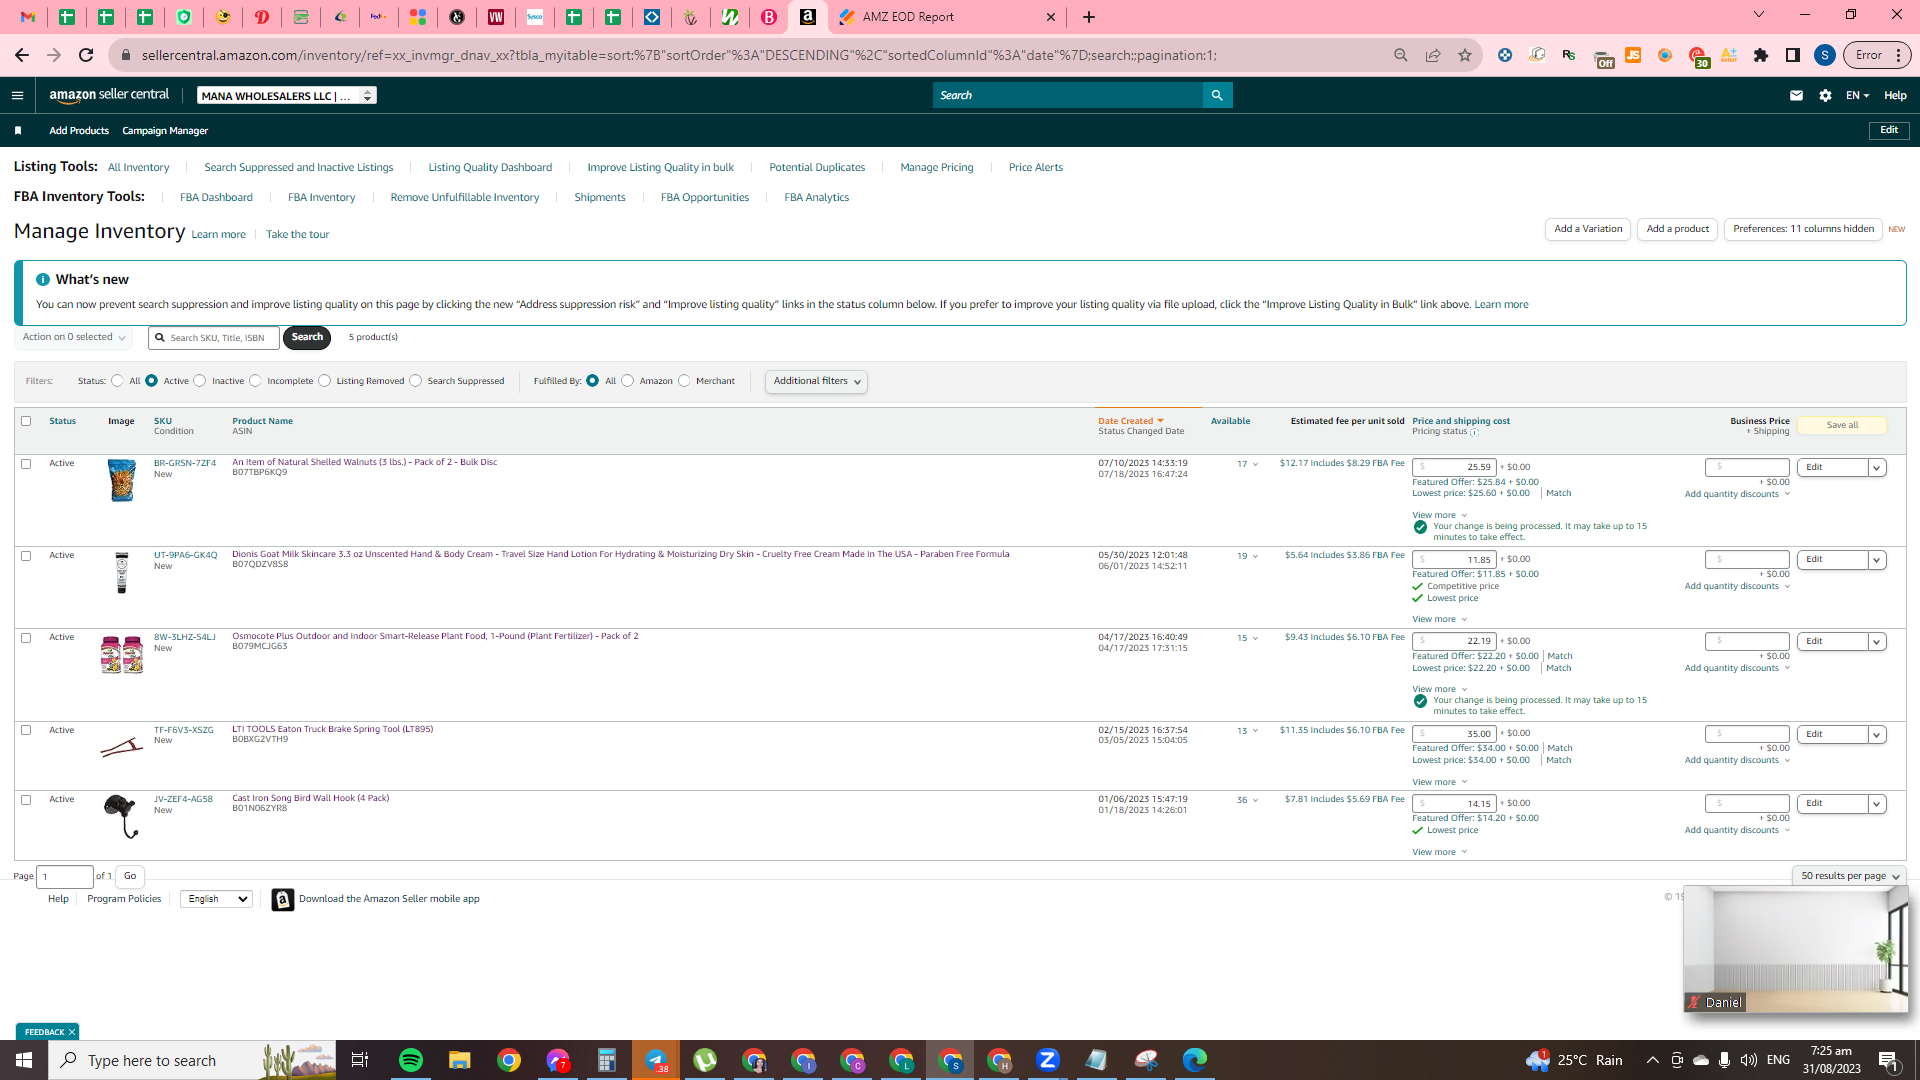This screenshot has width=1920, height=1080.
Task: Click the Osmocote Plant Food product thumbnail
Action: (122, 654)
